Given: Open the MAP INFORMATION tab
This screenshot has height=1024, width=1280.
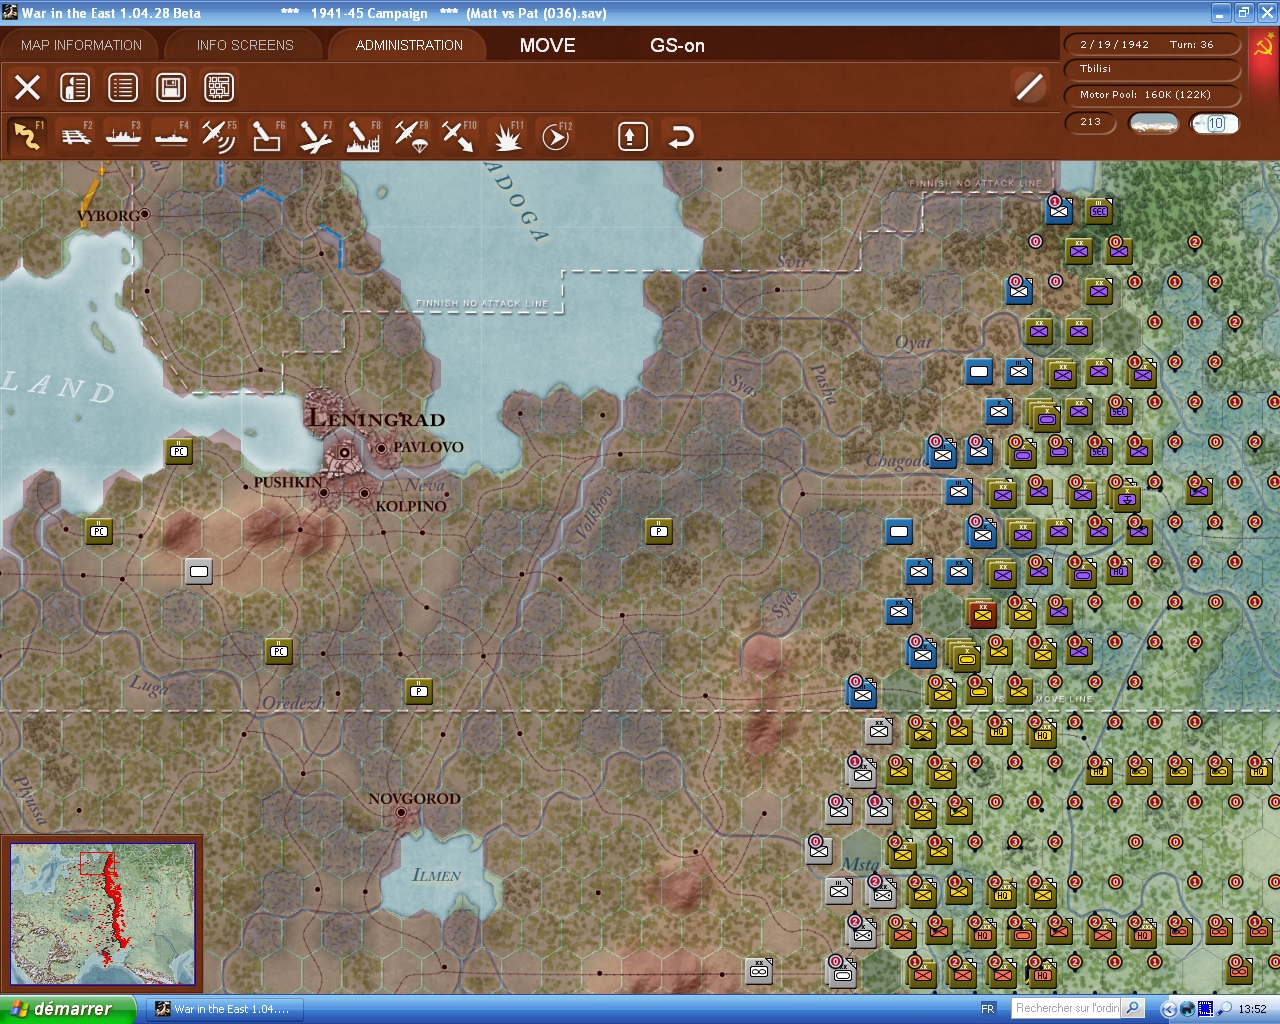Looking at the screenshot, I should [81, 45].
